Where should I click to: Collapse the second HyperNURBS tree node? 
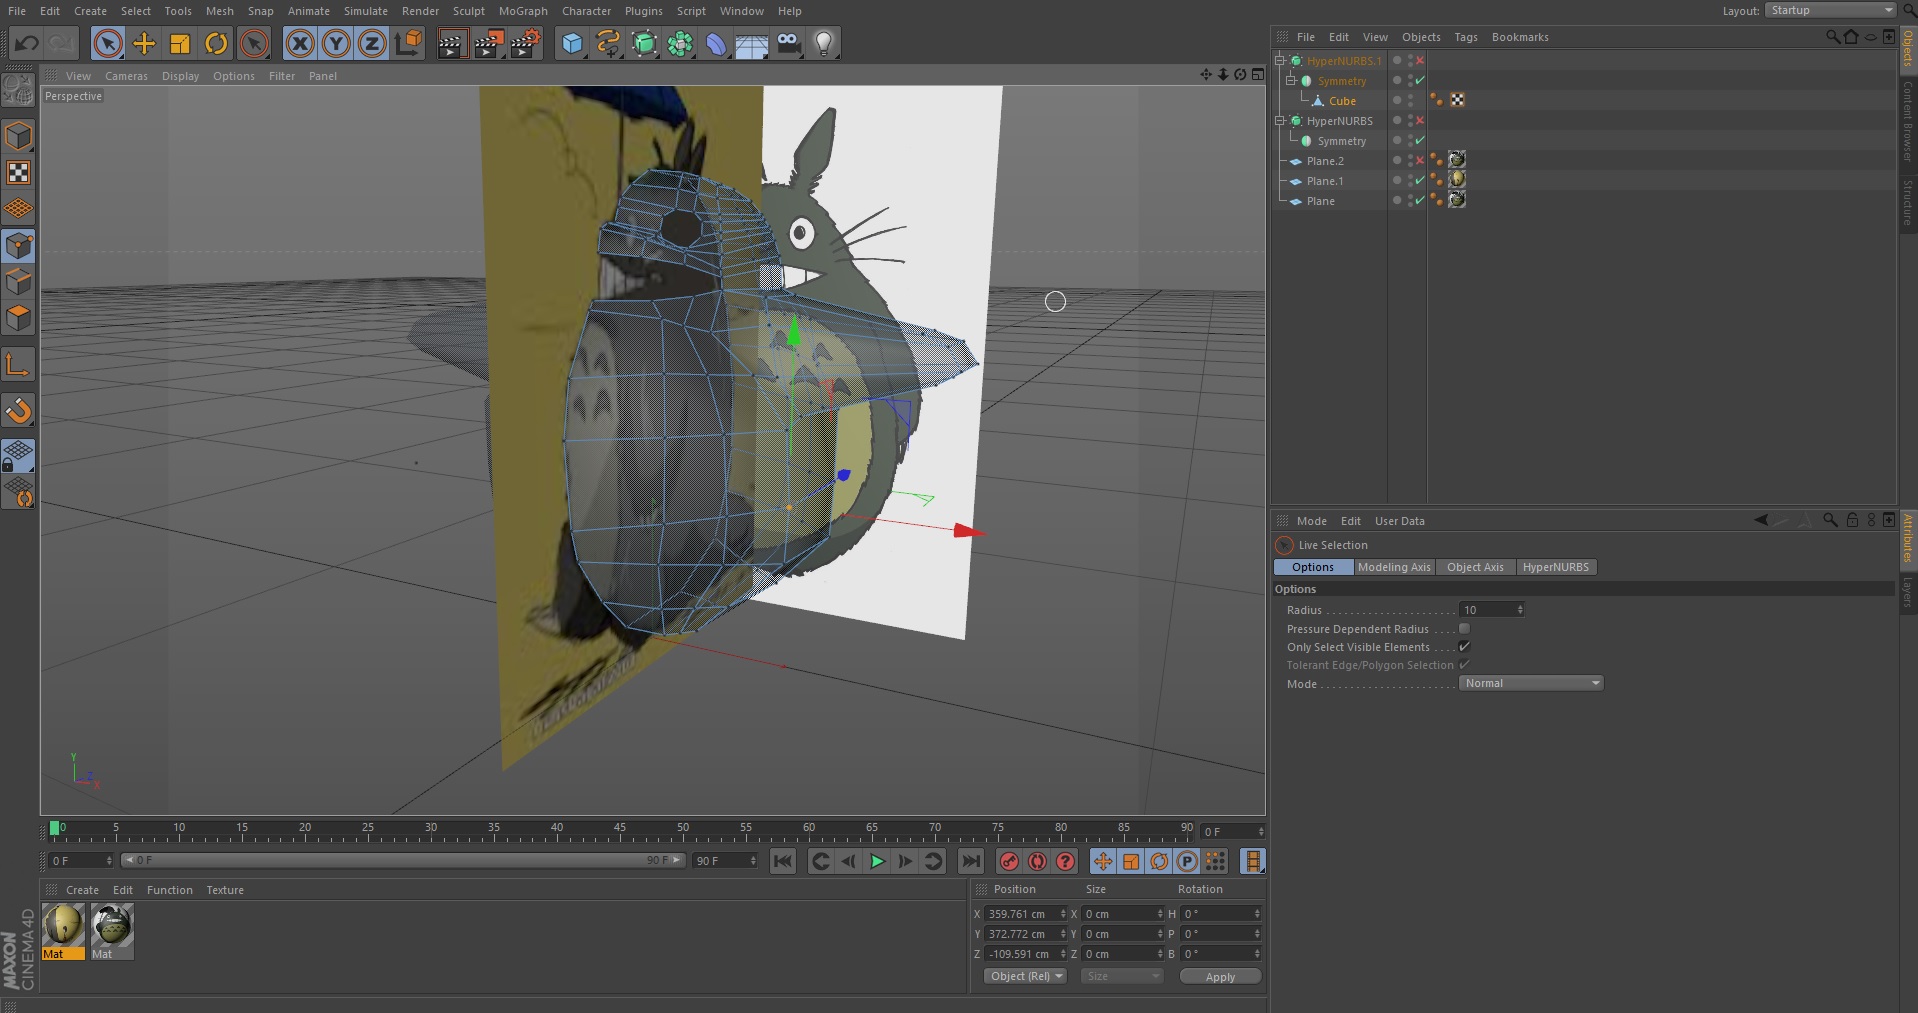pos(1279,121)
